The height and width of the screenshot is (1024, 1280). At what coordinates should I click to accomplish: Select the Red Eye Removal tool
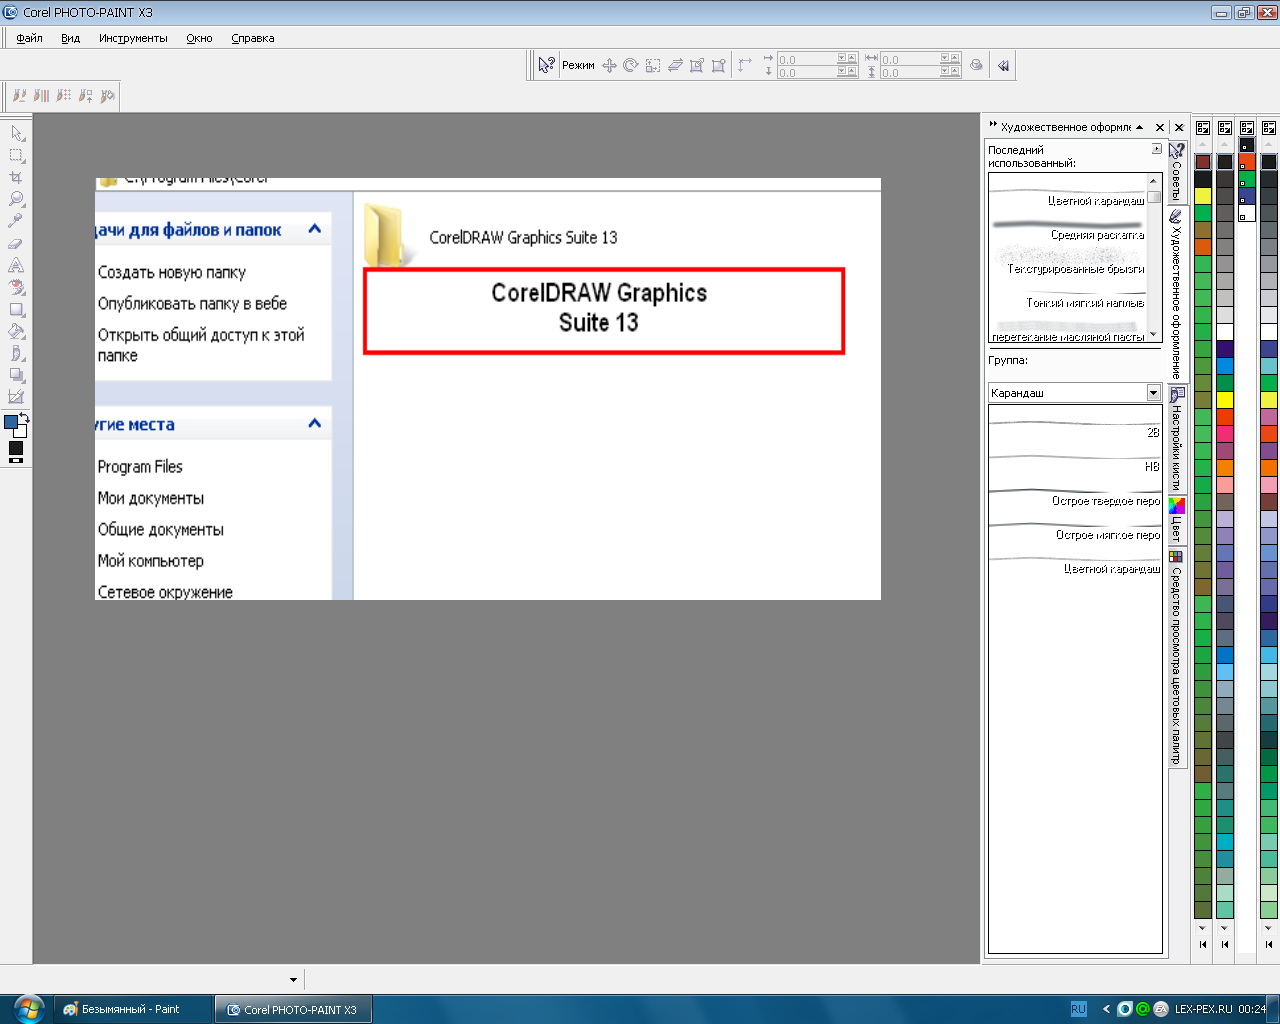coord(17,288)
